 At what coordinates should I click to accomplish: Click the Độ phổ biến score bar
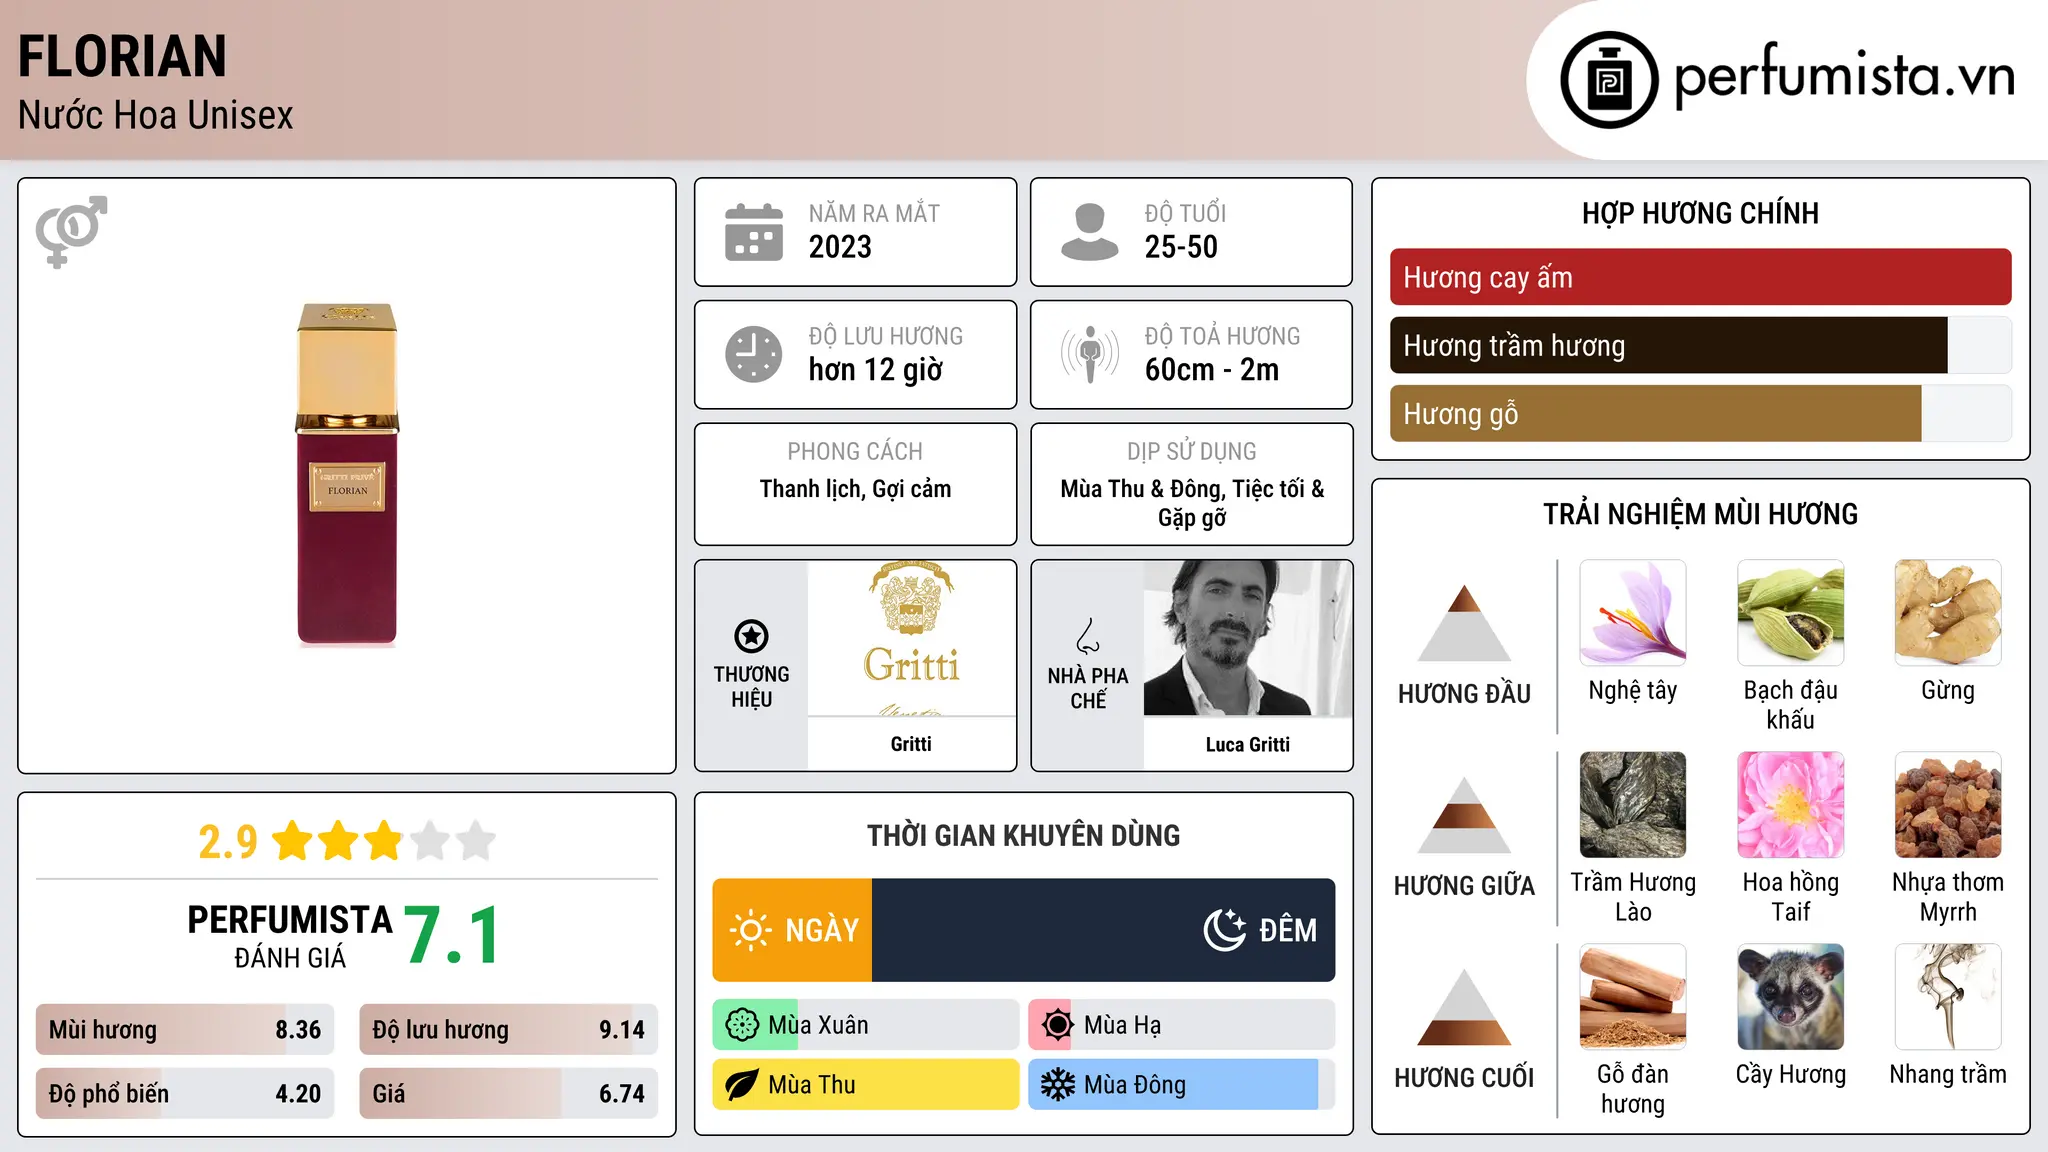tap(185, 1093)
